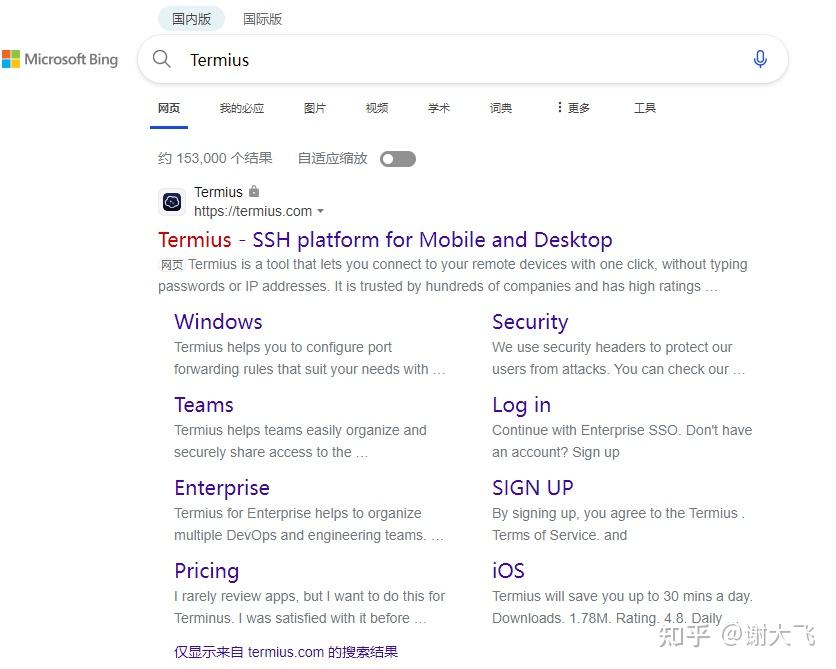Switch to the 视频 tab

click(377, 108)
